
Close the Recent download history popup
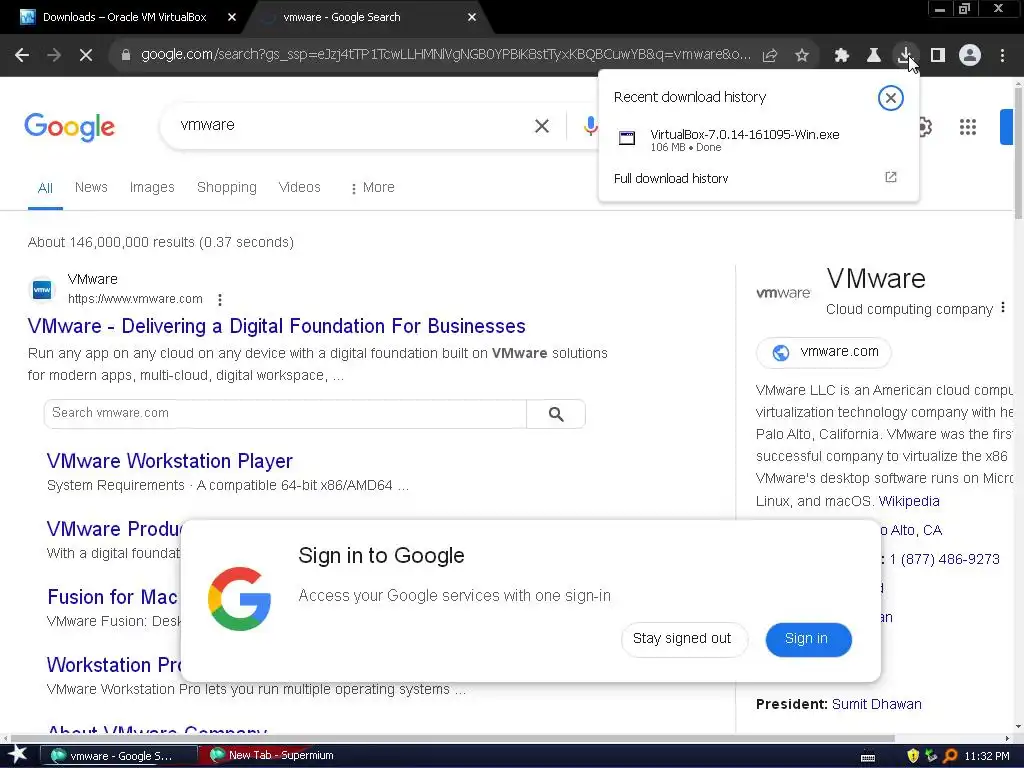point(891,98)
